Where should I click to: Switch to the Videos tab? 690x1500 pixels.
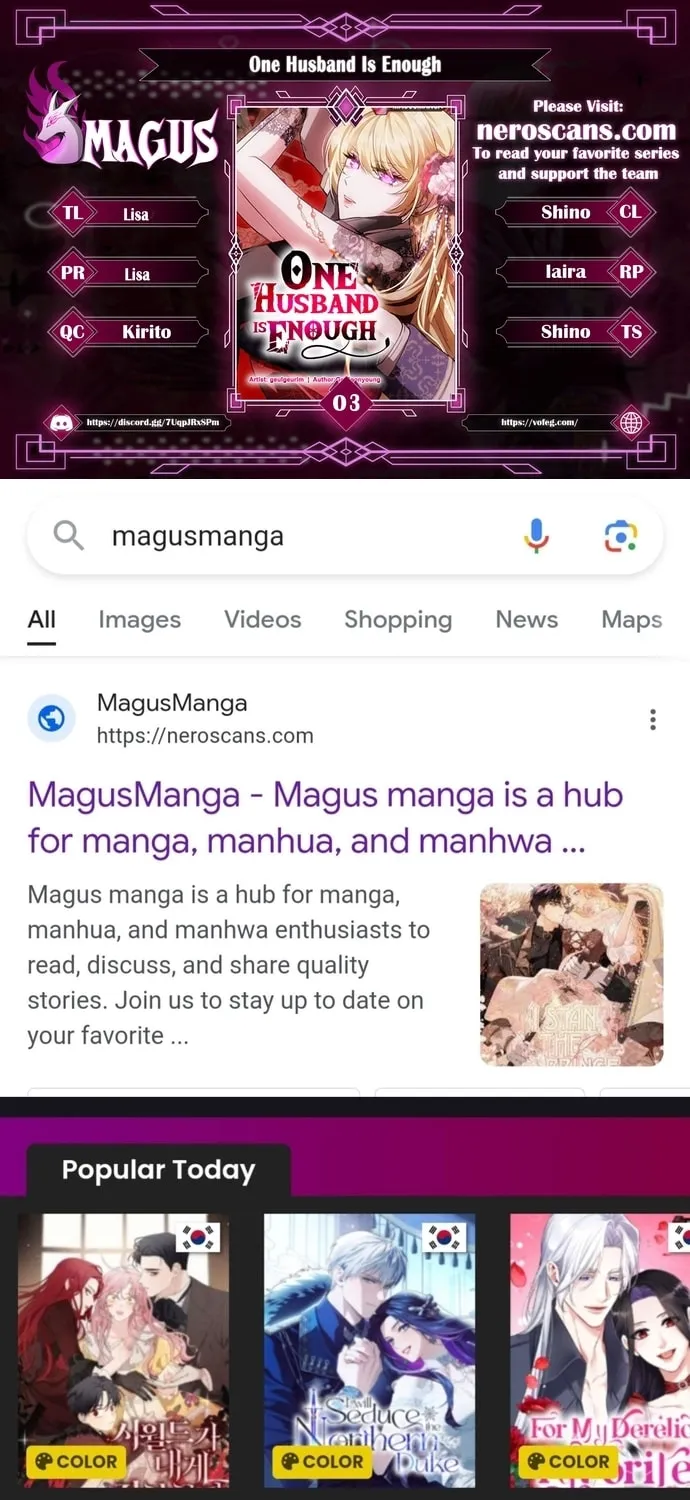pos(263,619)
